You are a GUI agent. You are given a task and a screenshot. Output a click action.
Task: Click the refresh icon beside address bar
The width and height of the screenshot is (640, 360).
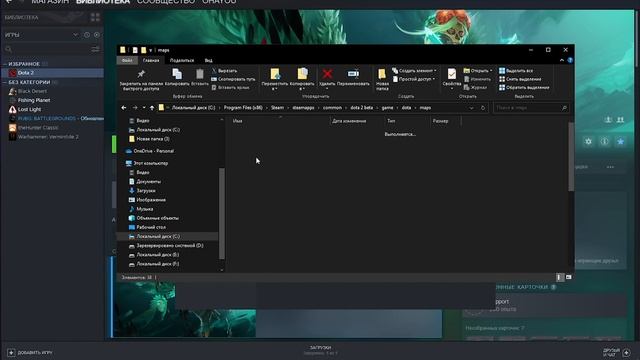(x=483, y=108)
